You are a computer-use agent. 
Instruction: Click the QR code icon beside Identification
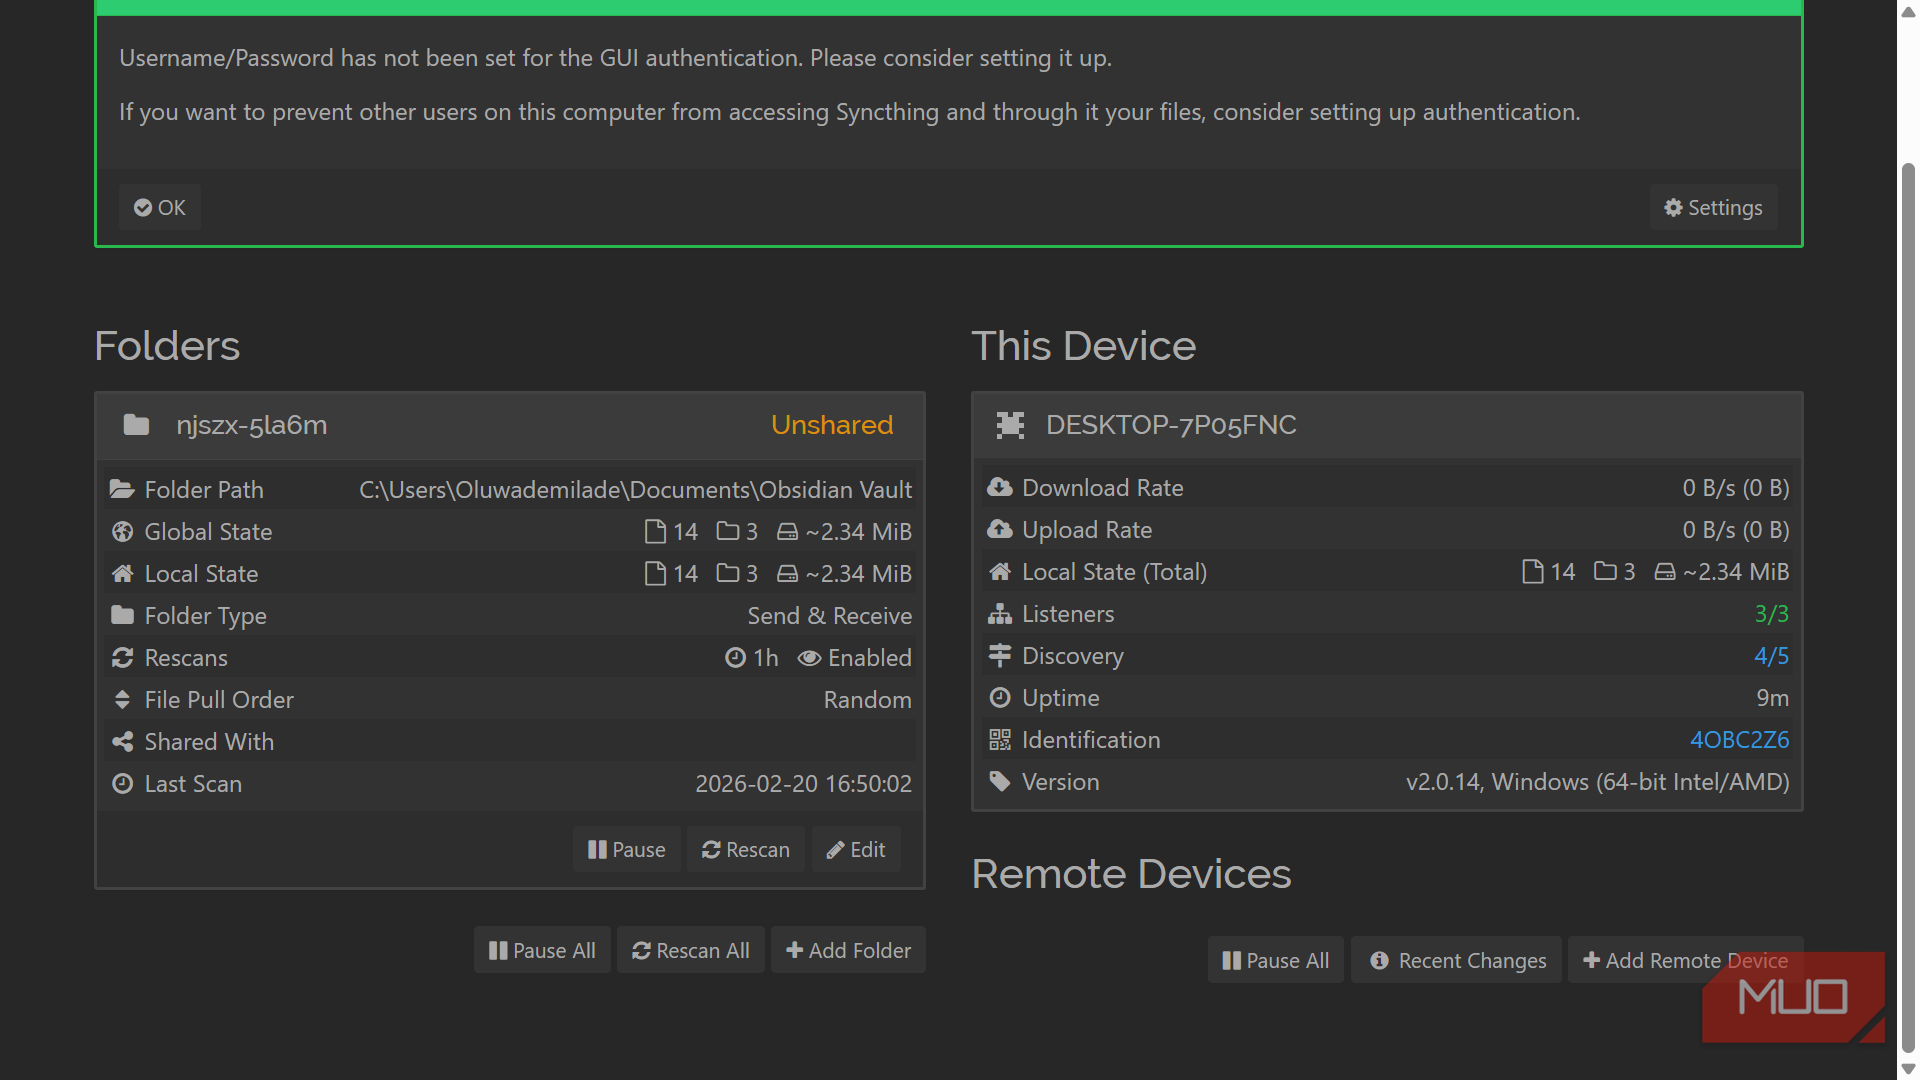pyautogui.click(x=1000, y=739)
